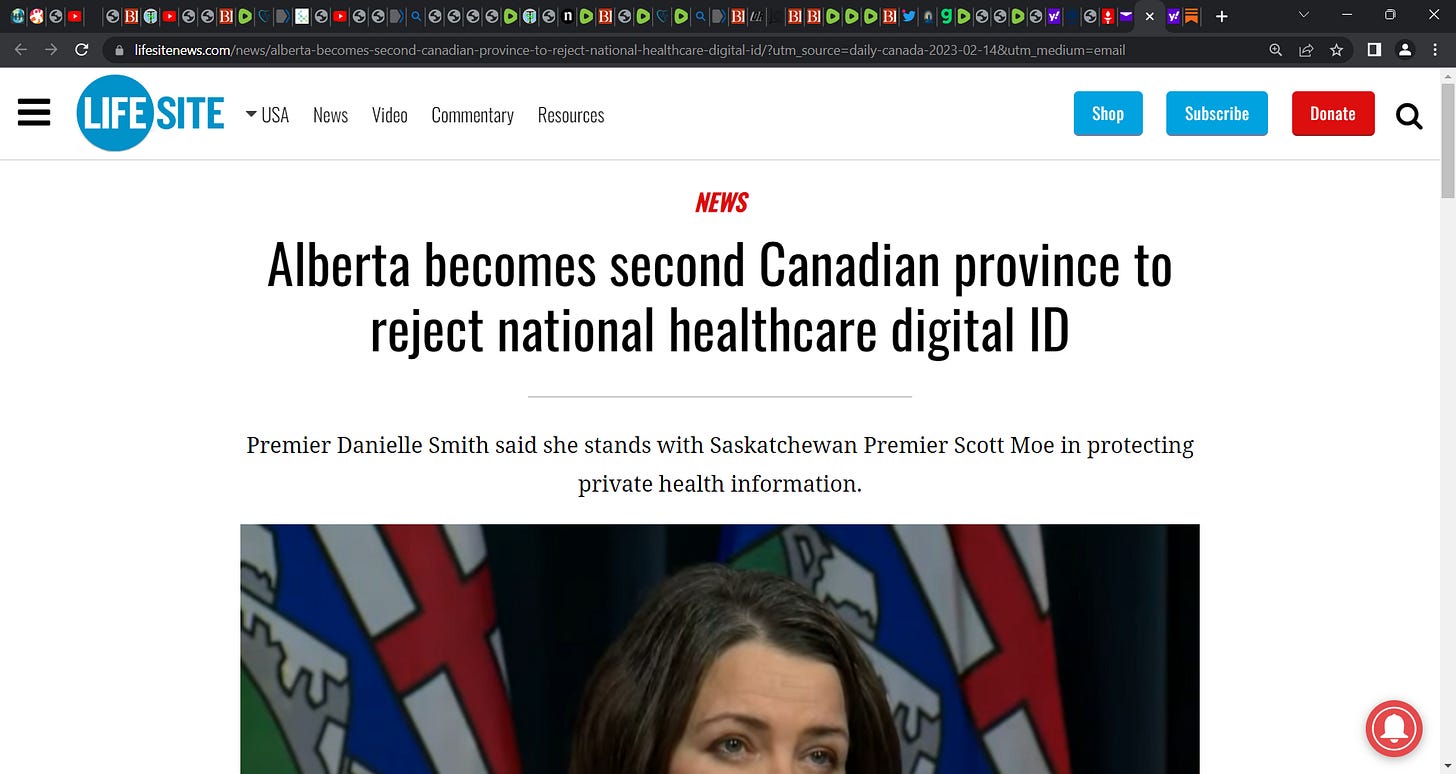Open the tab search chevron
1456x774 pixels.
click(1303, 15)
